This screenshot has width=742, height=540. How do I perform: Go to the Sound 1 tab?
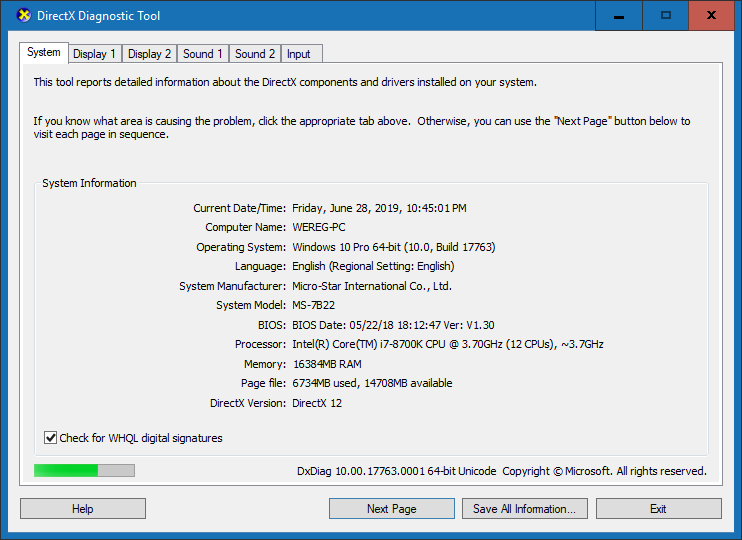click(203, 54)
